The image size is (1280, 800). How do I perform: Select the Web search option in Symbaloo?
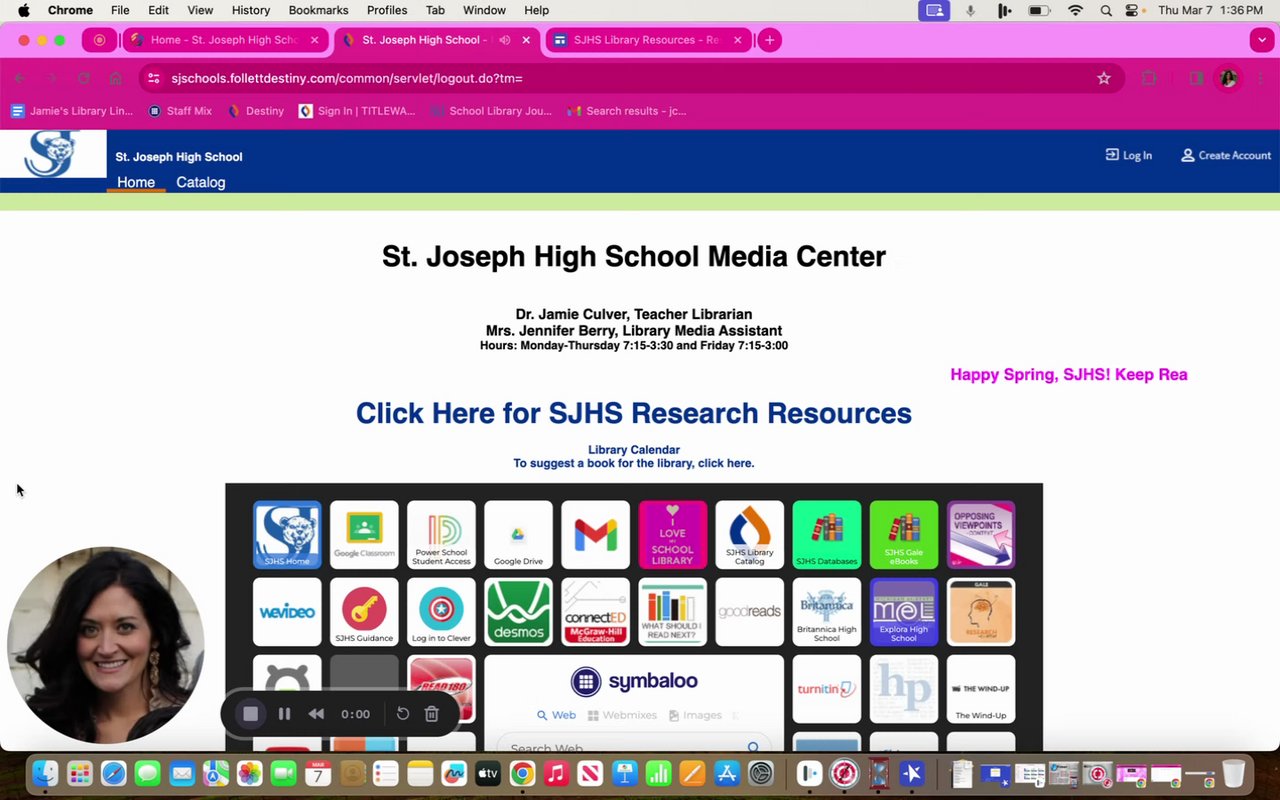557,715
